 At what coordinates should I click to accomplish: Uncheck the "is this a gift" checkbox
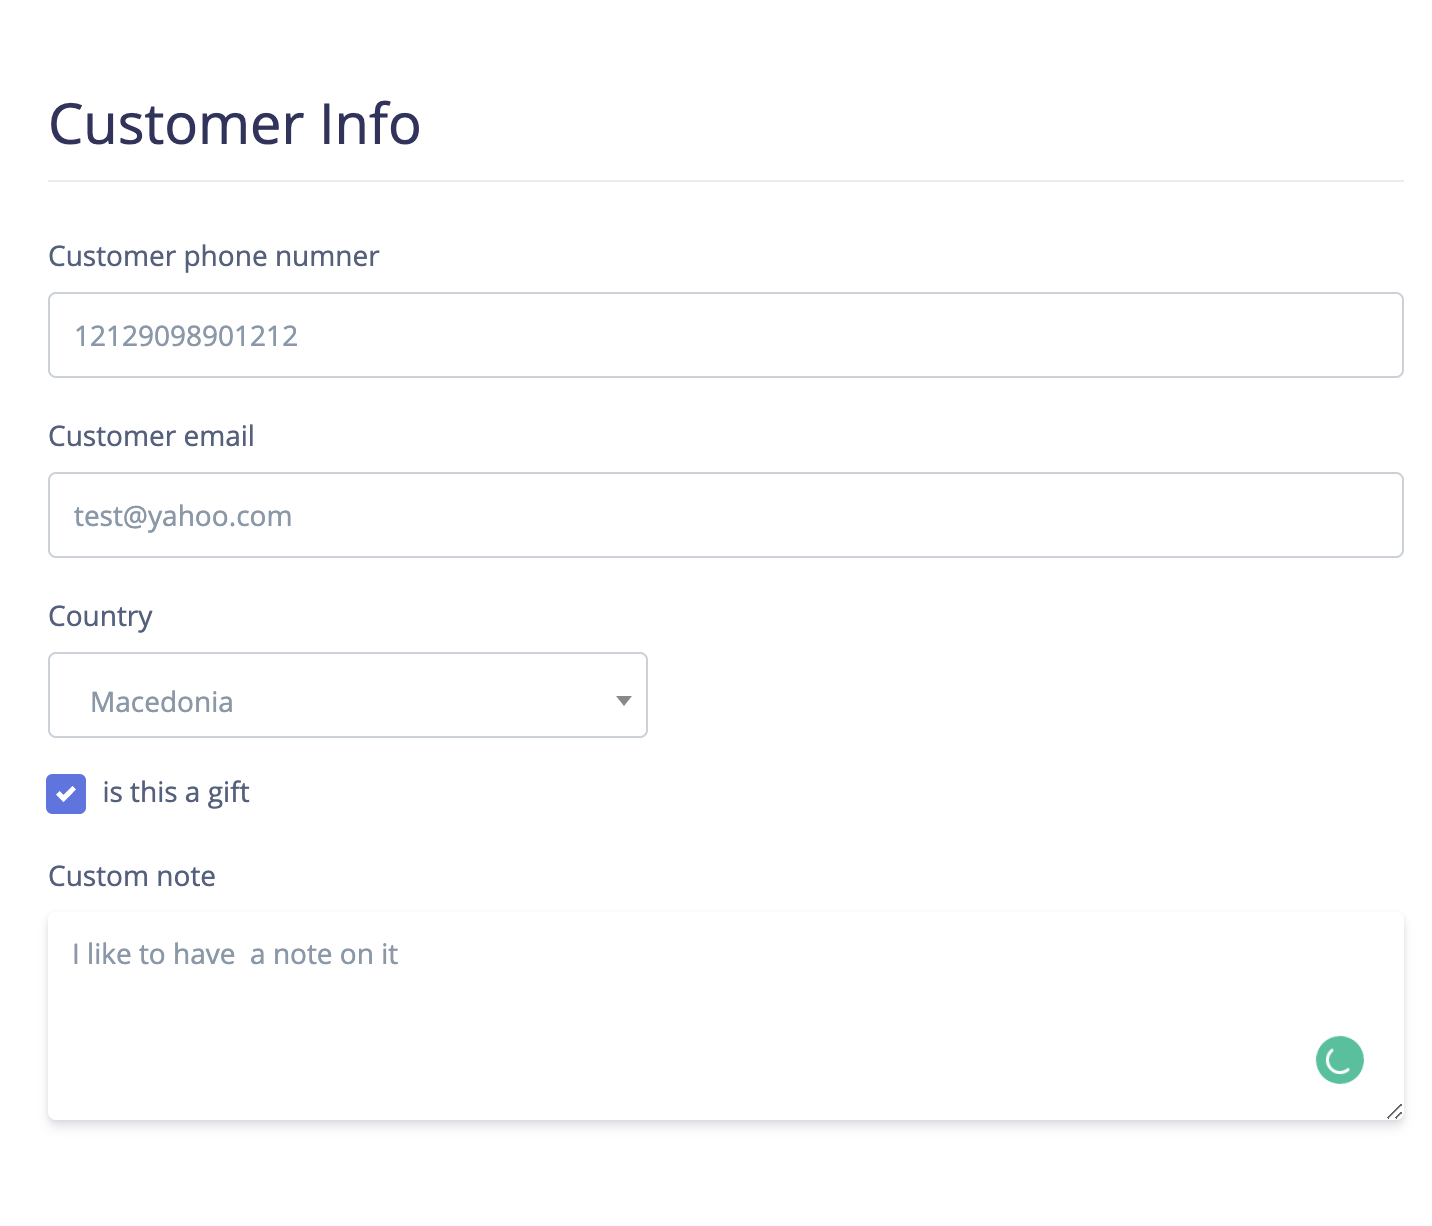coord(66,794)
